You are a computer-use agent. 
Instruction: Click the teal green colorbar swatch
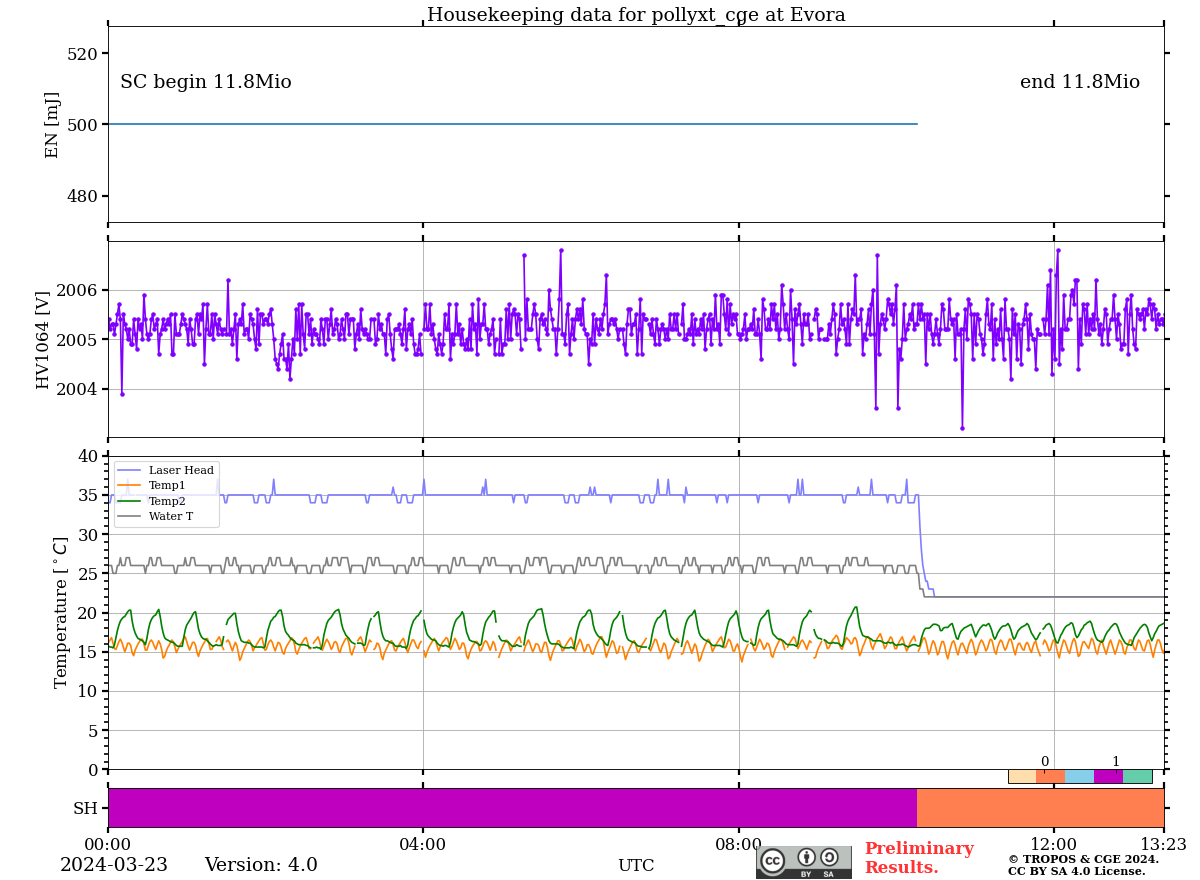(1137, 776)
